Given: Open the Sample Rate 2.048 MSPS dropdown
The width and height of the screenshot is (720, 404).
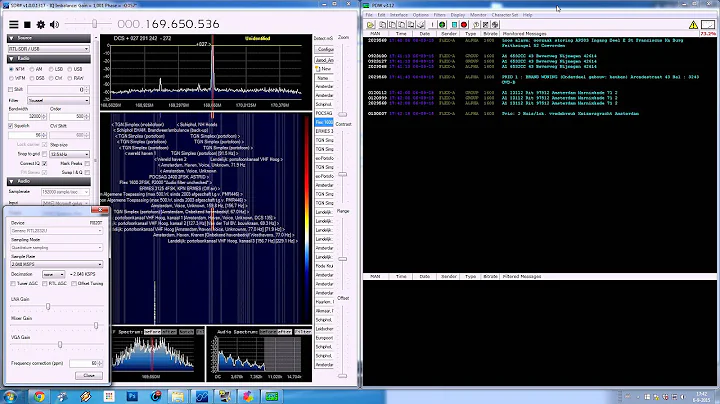Looking at the screenshot, I should pyautogui.click(x=56, y=264).
